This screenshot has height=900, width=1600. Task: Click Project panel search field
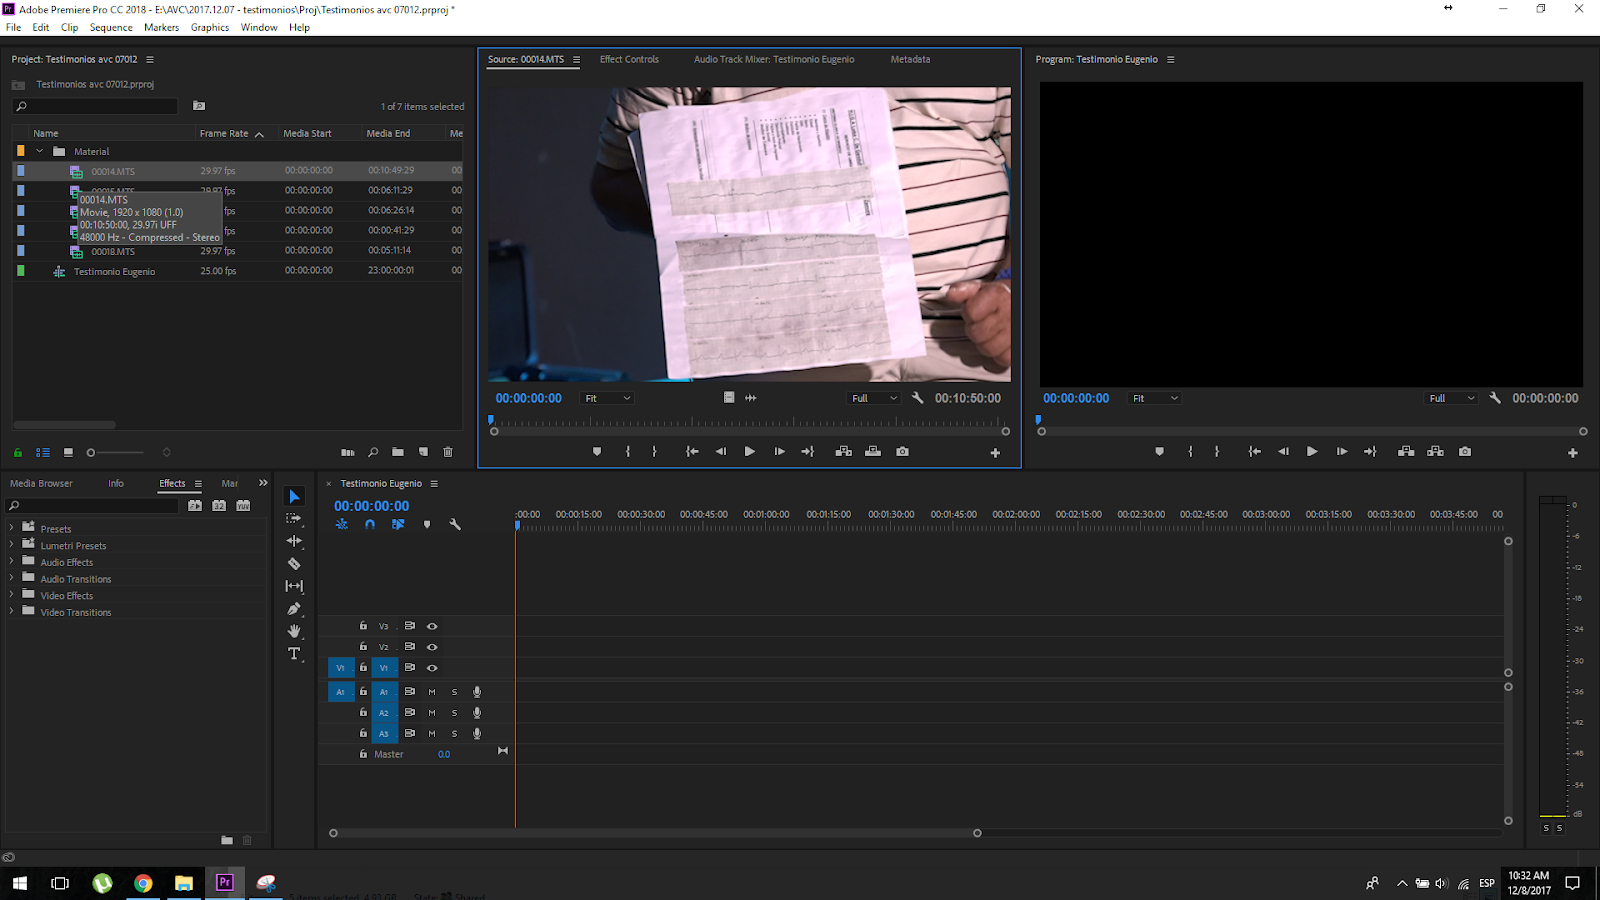tap(95, 106)
